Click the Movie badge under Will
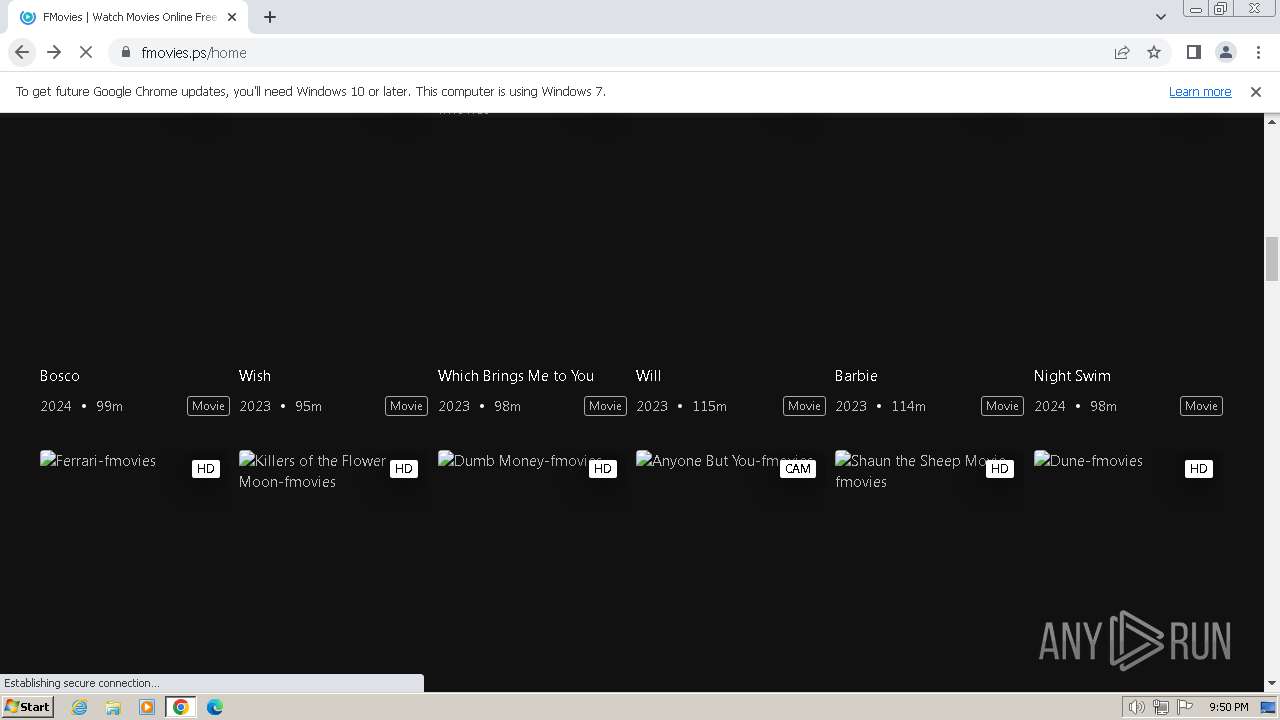 click(804, 406)
